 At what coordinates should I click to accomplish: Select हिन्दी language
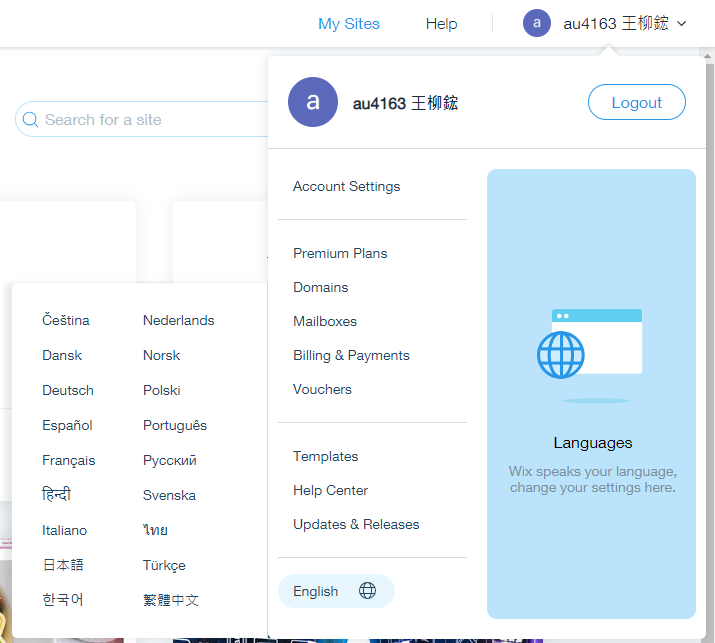pos(57,494)
